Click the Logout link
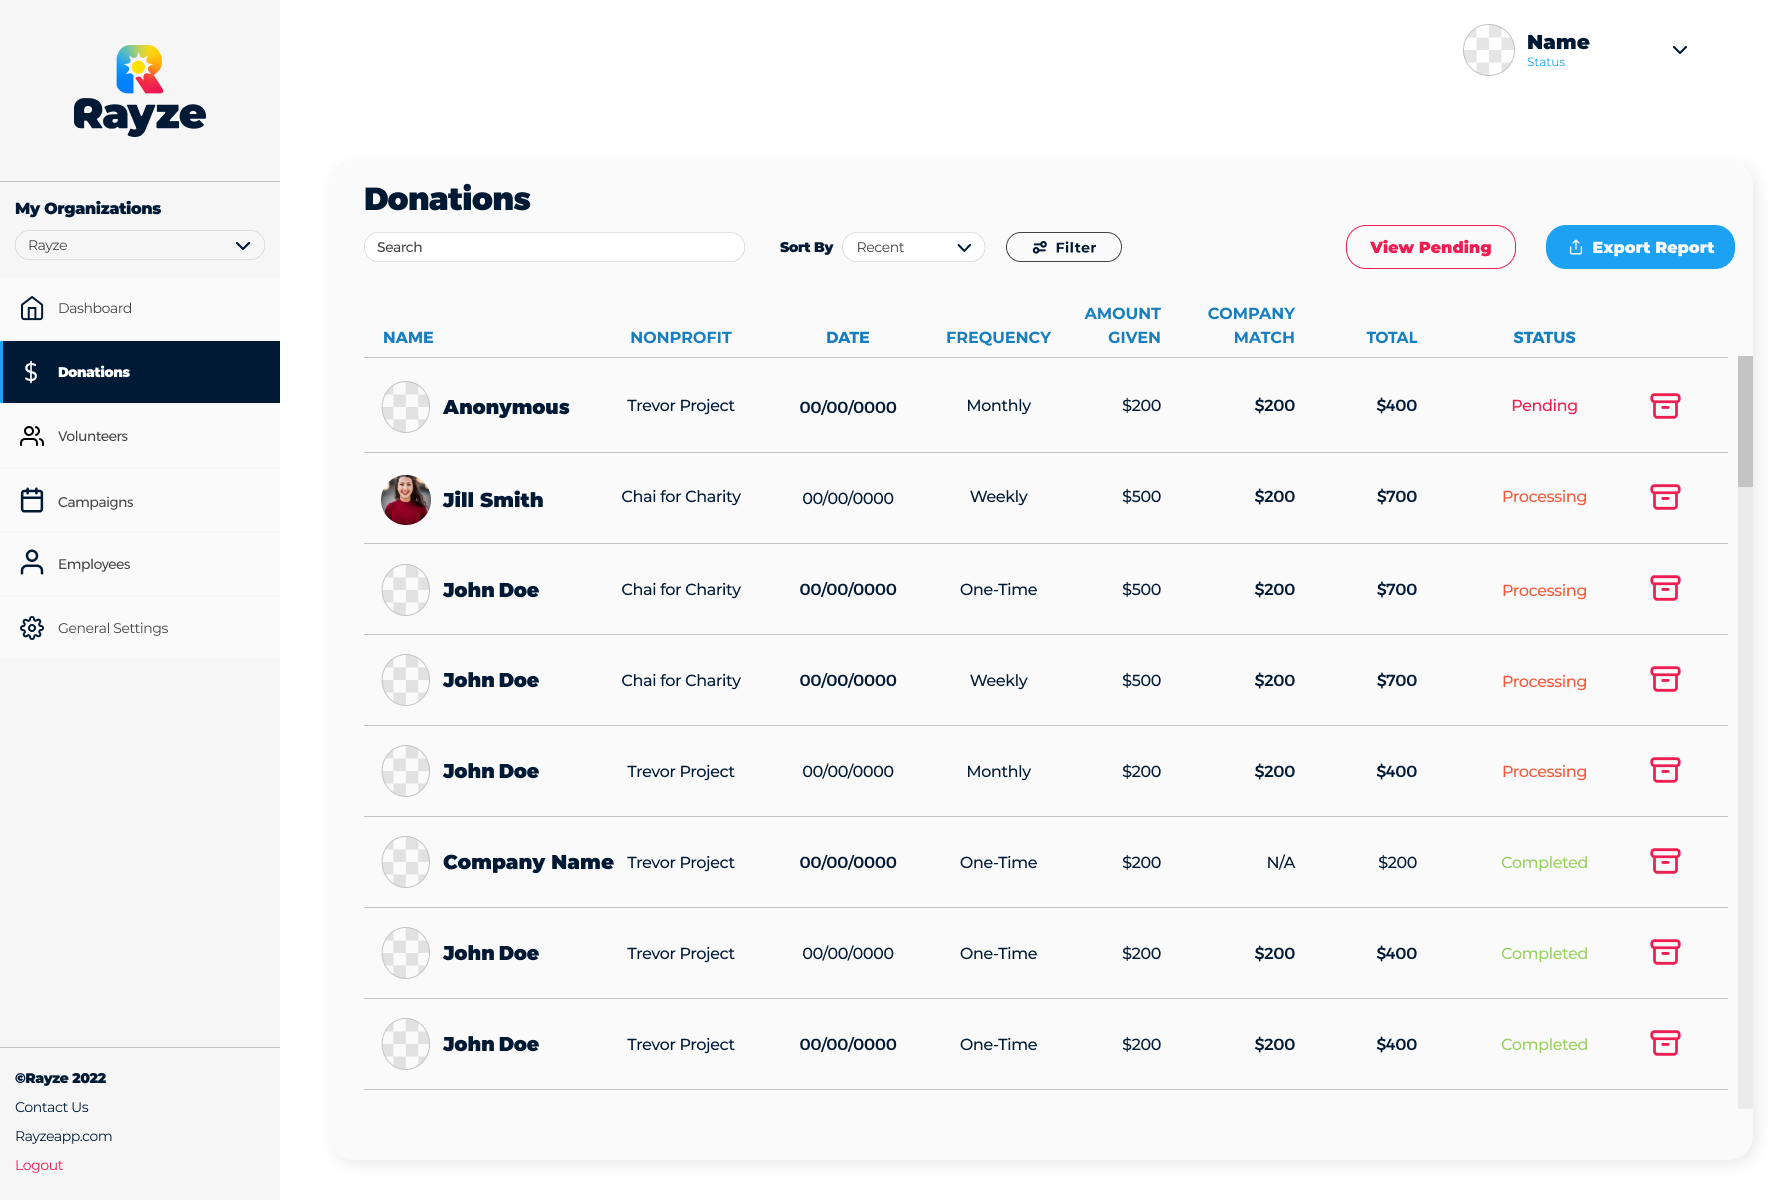This screenshot has width=1792, height=1200. (x=39, y=1165)
